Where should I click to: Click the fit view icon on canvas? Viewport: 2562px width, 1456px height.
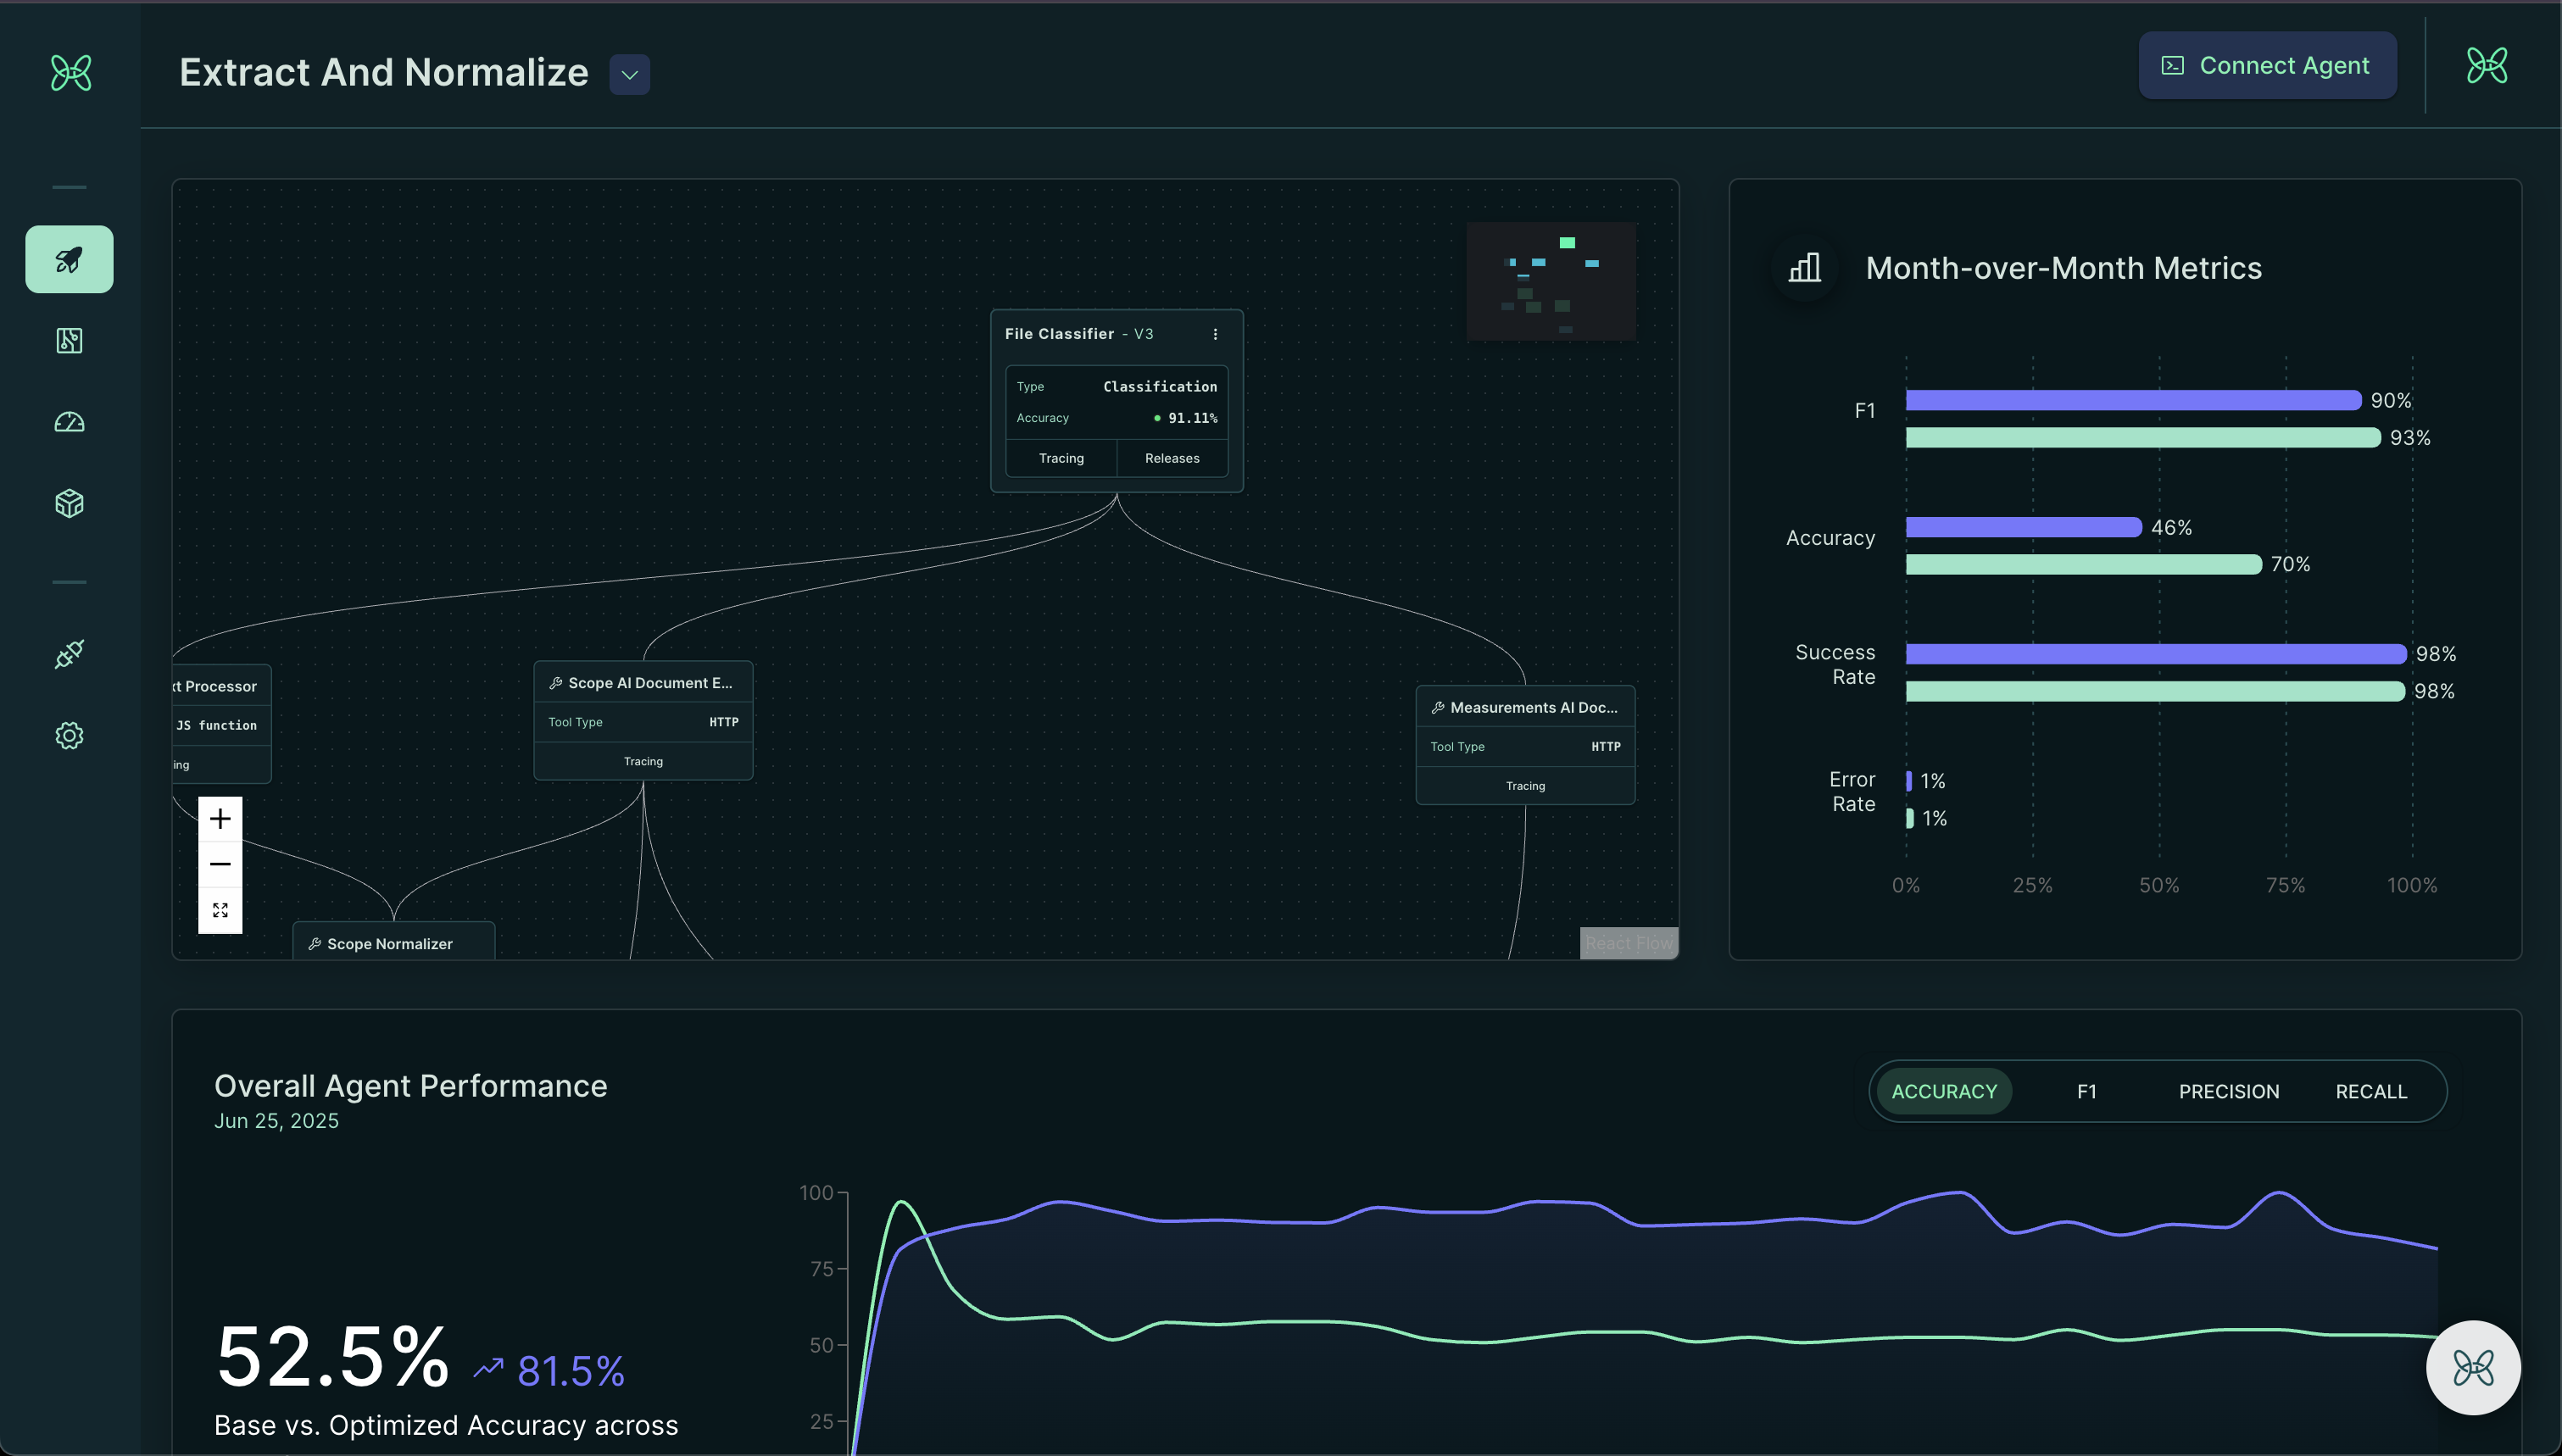click(220, 910)
